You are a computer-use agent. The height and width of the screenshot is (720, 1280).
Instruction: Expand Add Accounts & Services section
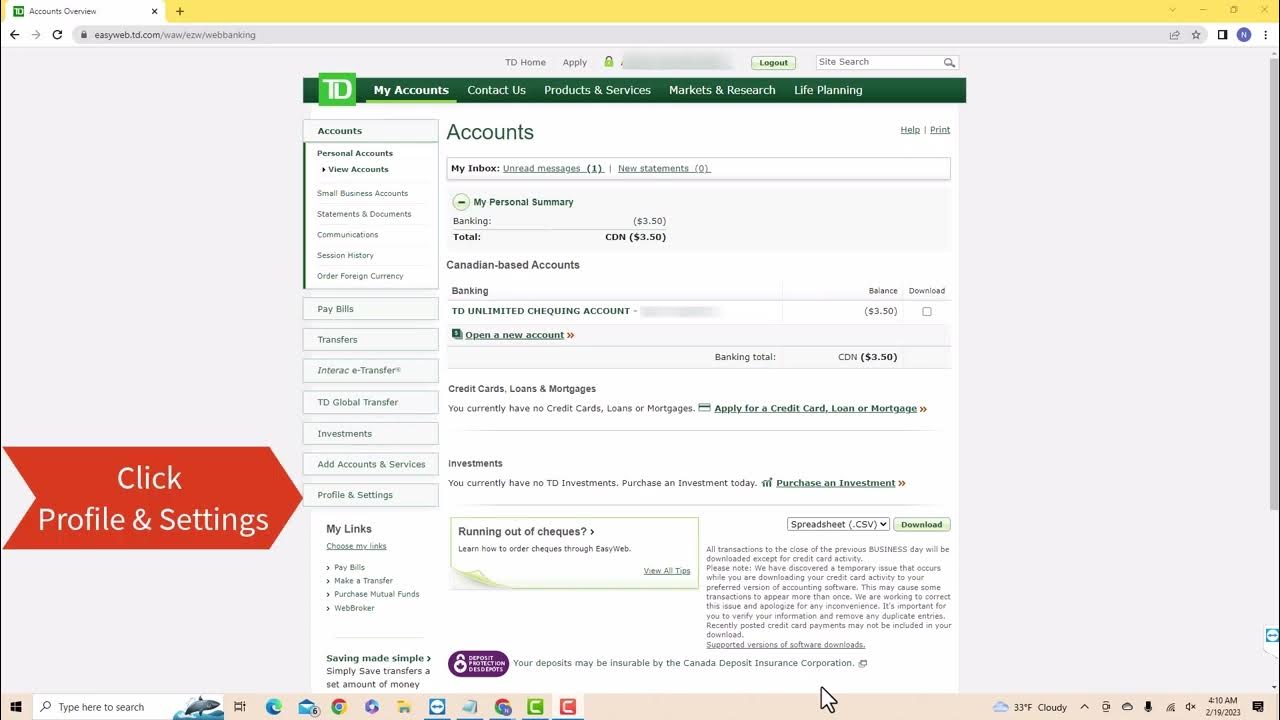pos(370,464)
